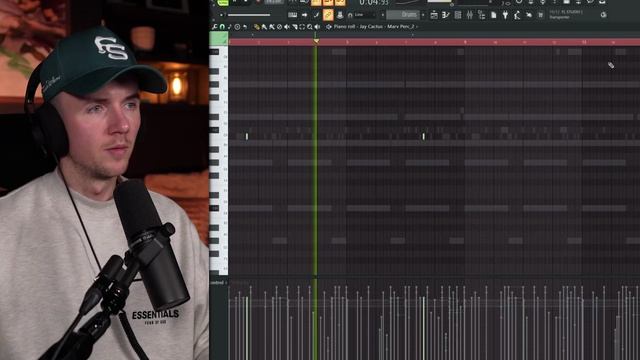Viewport: 640px width, 360px height.
Task: Open the plugin picker plug icon
Action: point(505,15)
